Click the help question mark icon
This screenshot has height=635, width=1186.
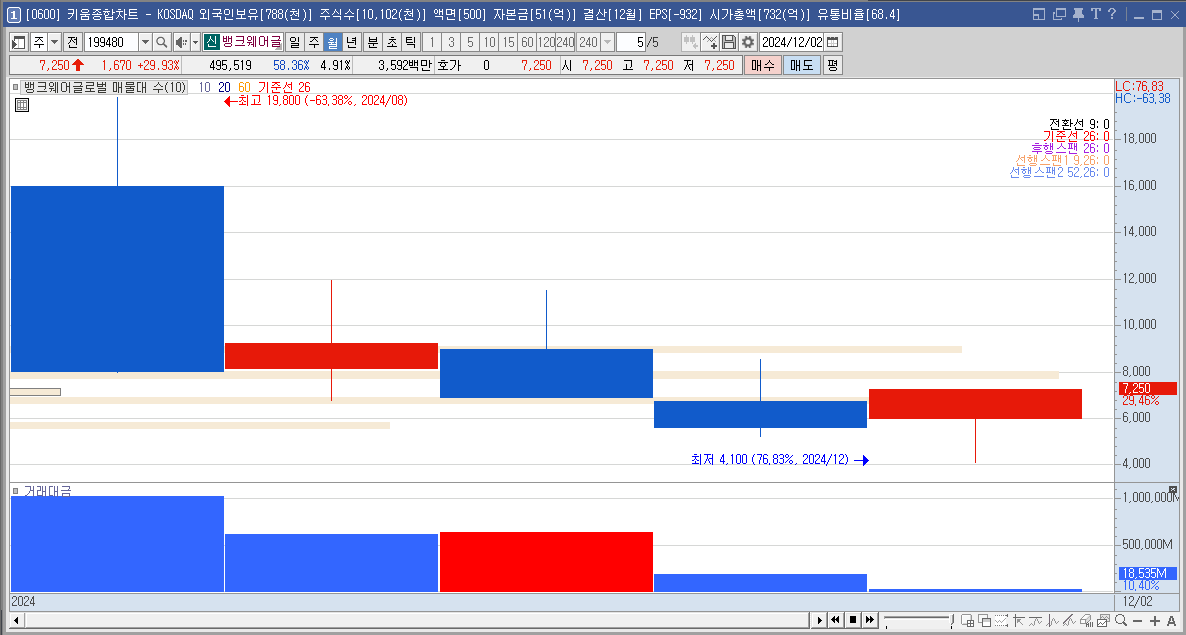[1111, 14]
